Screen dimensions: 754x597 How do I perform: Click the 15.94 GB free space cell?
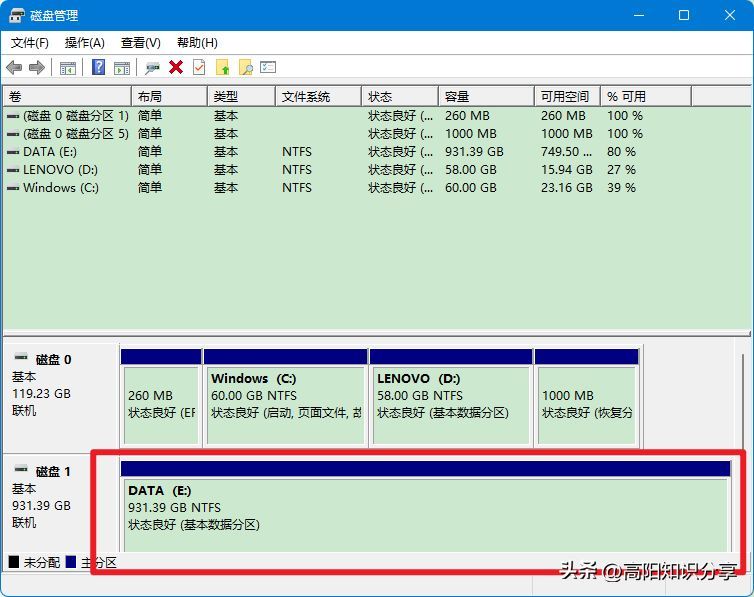(566, 170)
